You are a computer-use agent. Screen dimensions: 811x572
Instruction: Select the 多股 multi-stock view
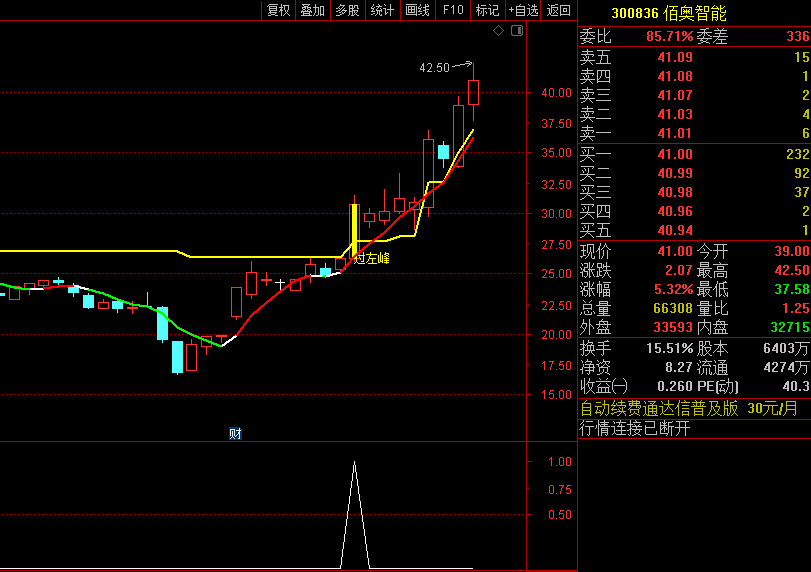click(x=348, y=10)
